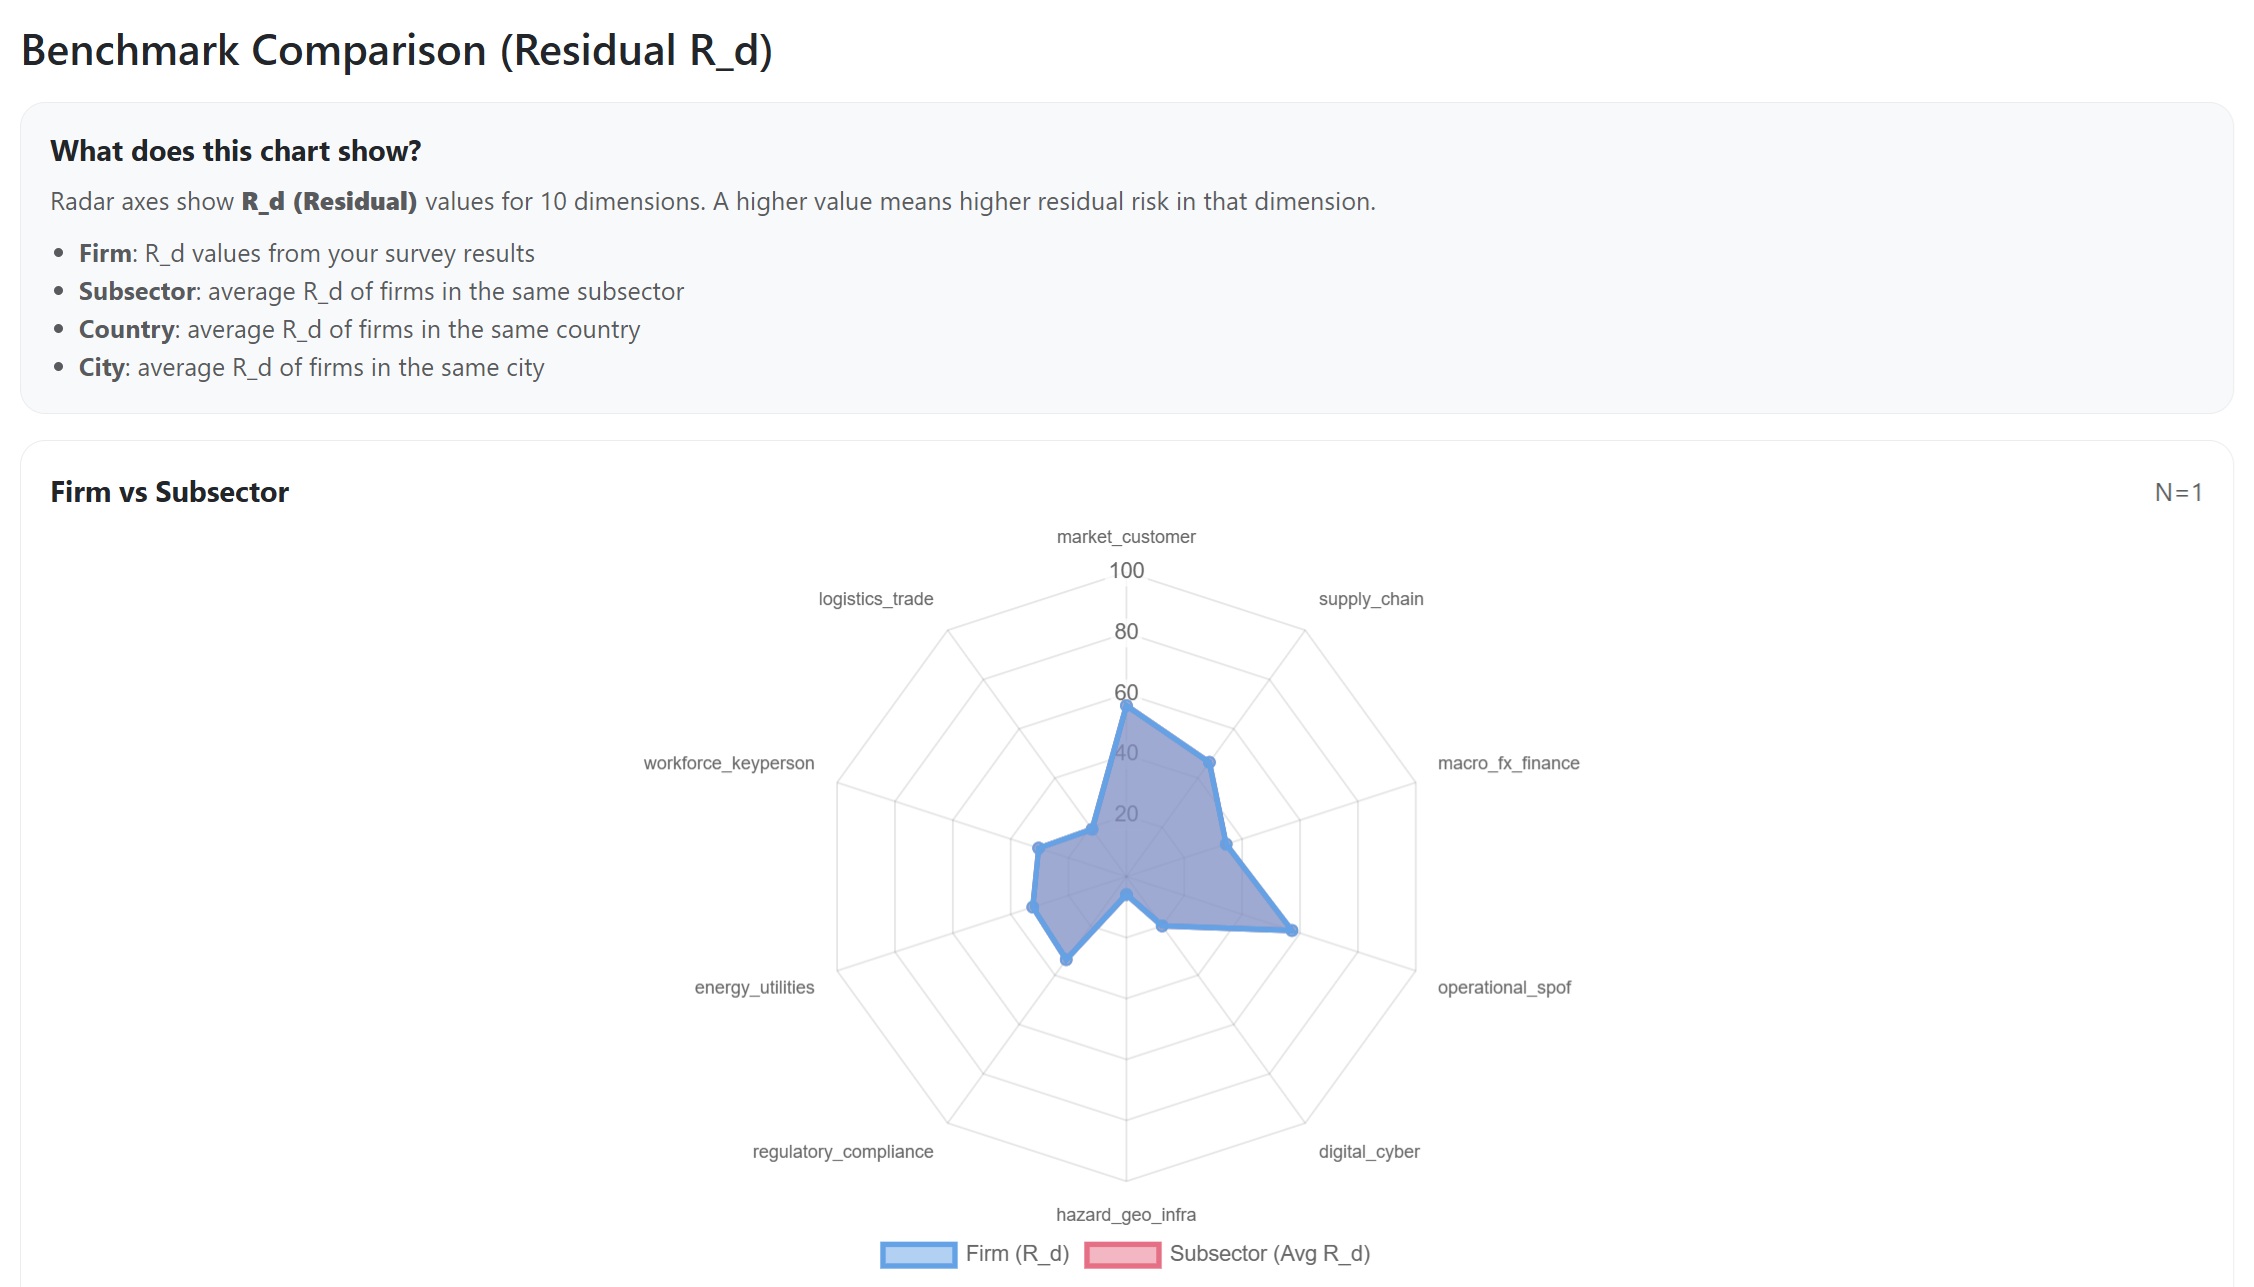Click the N=1 sample count text
The height and width of the screenshot is (1287, 2254).
click(x=2178, y=493)
